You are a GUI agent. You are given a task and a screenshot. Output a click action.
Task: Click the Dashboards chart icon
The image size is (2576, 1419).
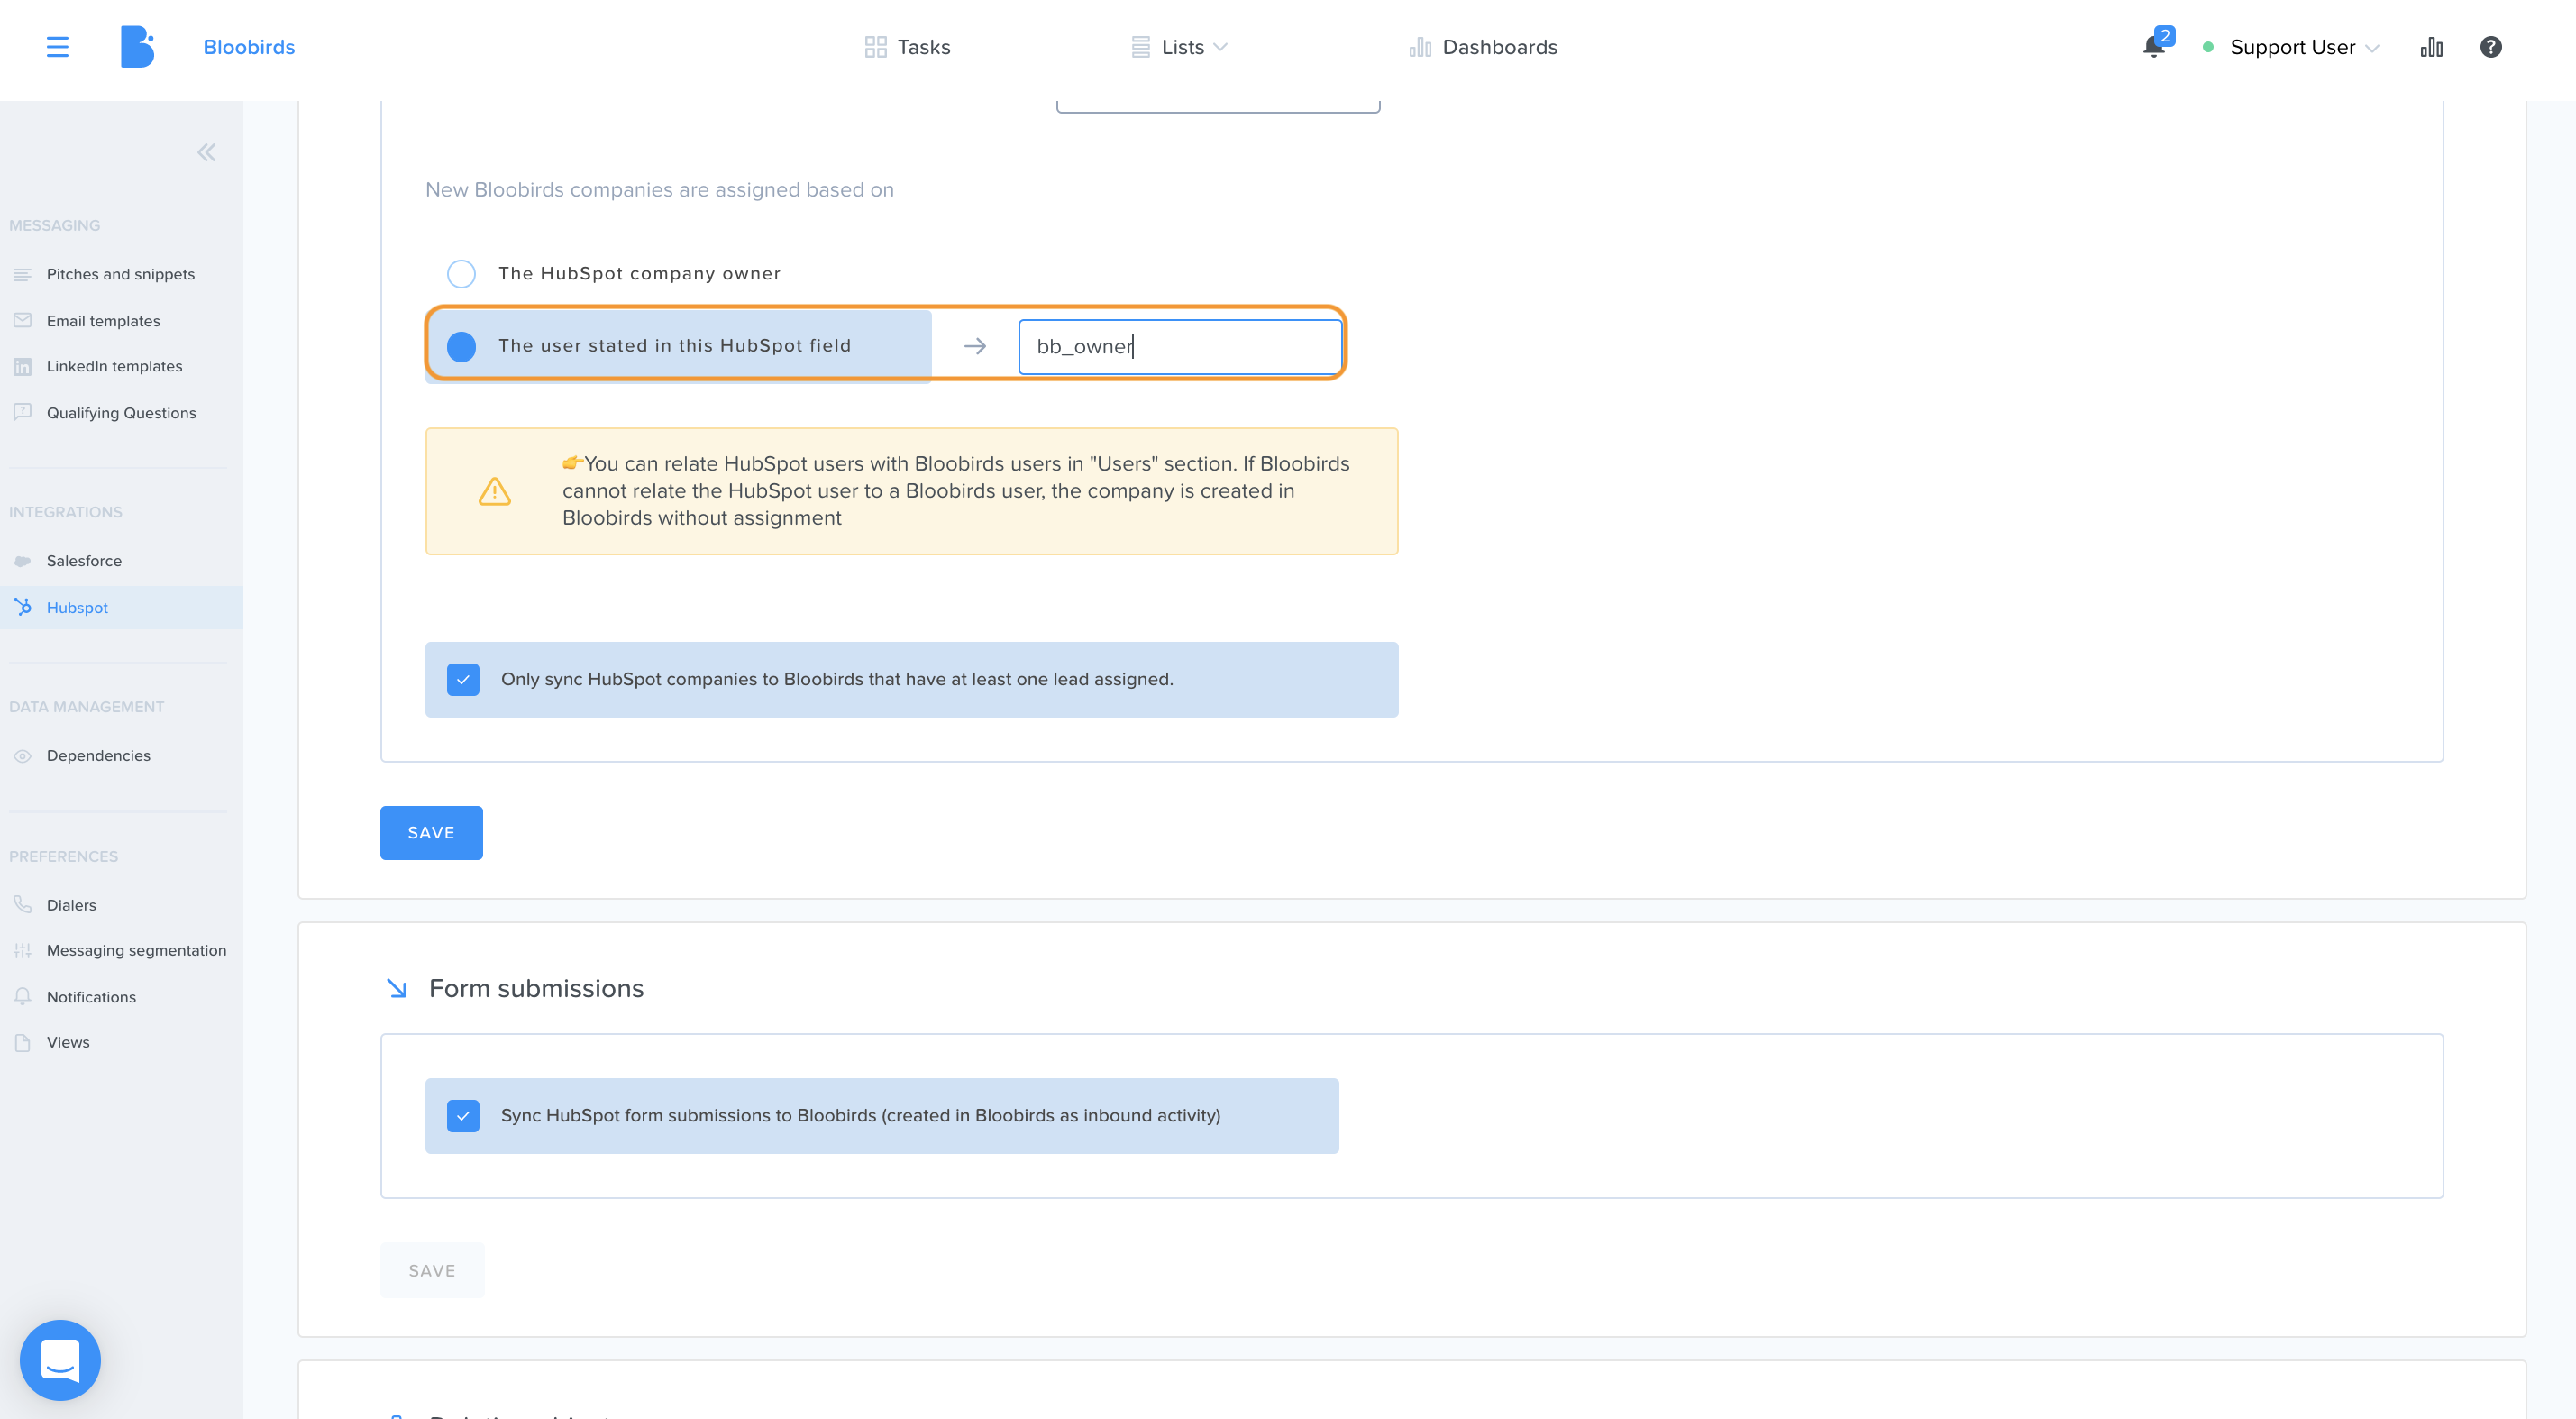click(1420, 47)
